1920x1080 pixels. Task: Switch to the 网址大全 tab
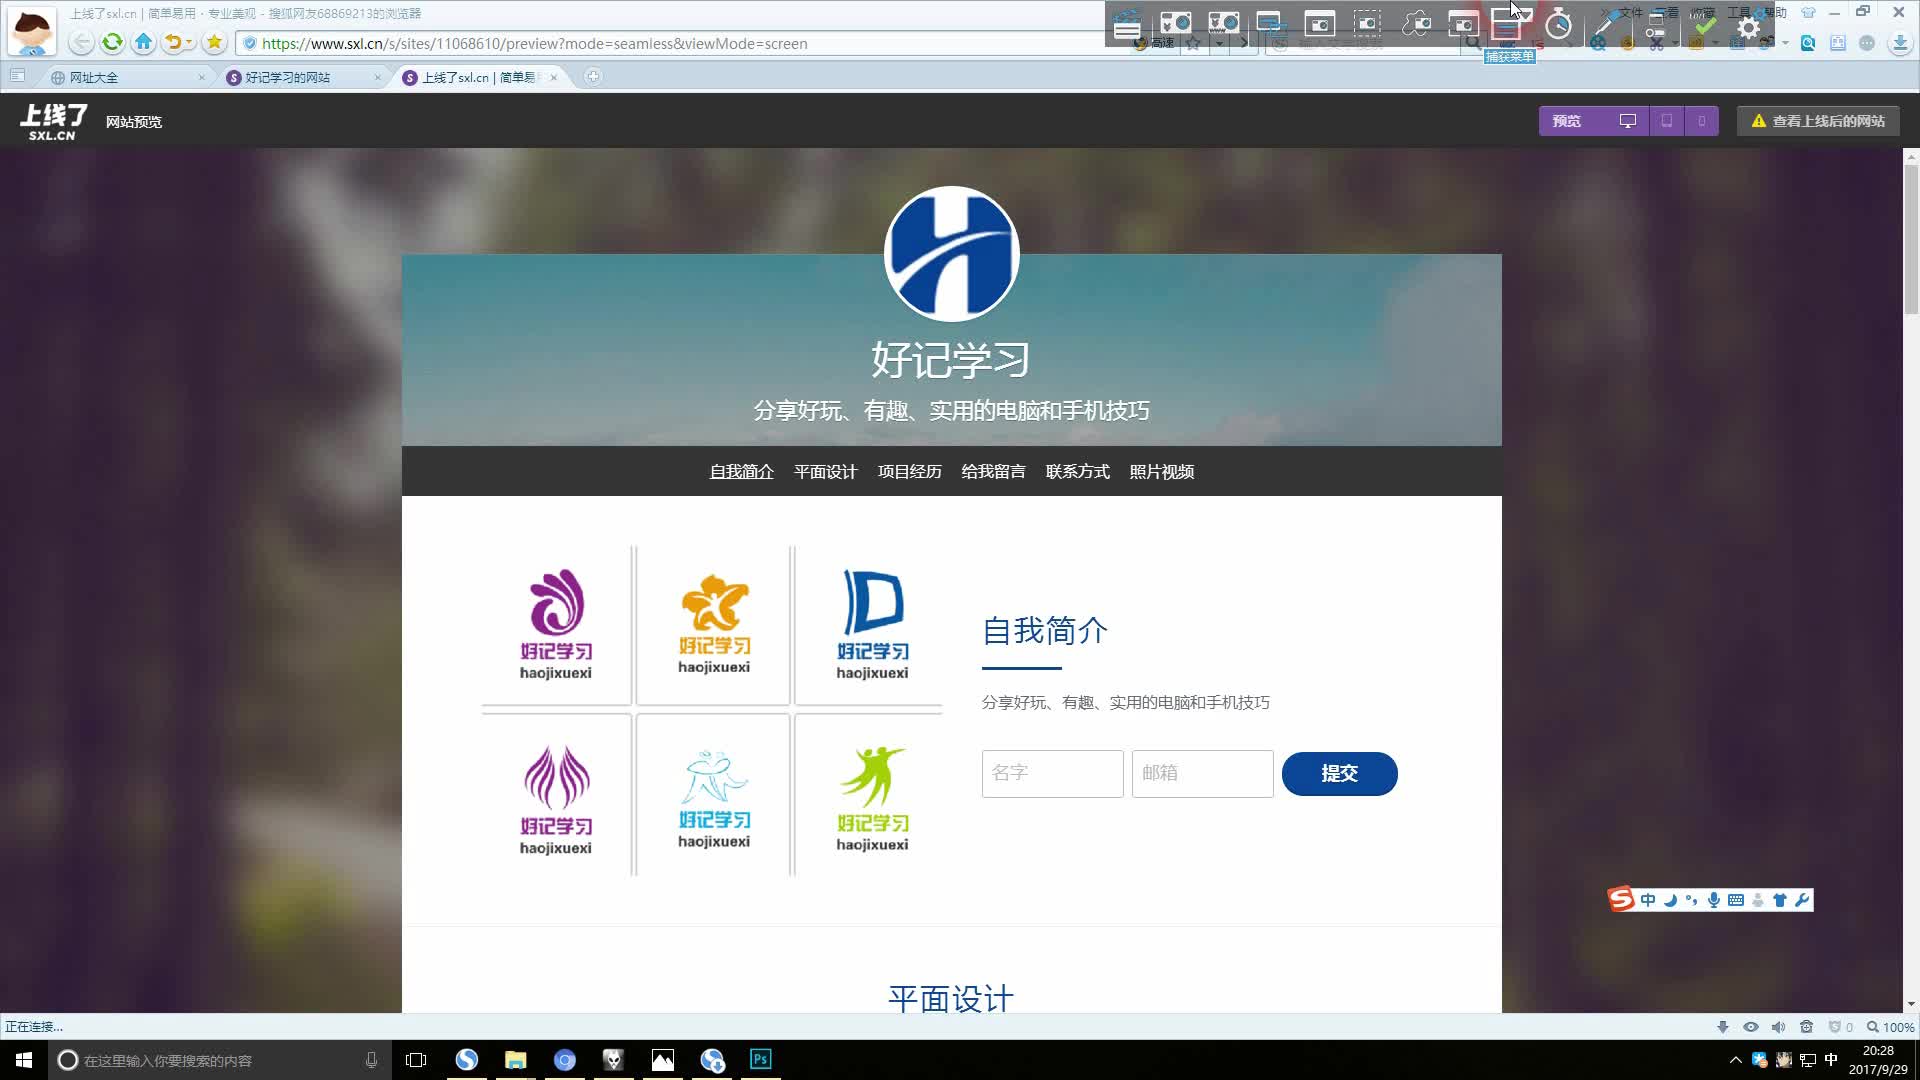126,77
